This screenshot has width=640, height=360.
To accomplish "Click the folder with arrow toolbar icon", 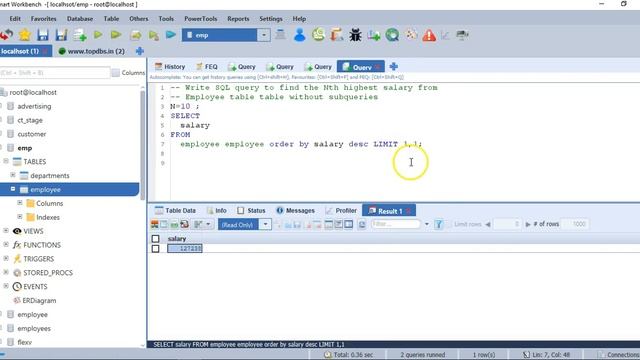I will 136,35.
